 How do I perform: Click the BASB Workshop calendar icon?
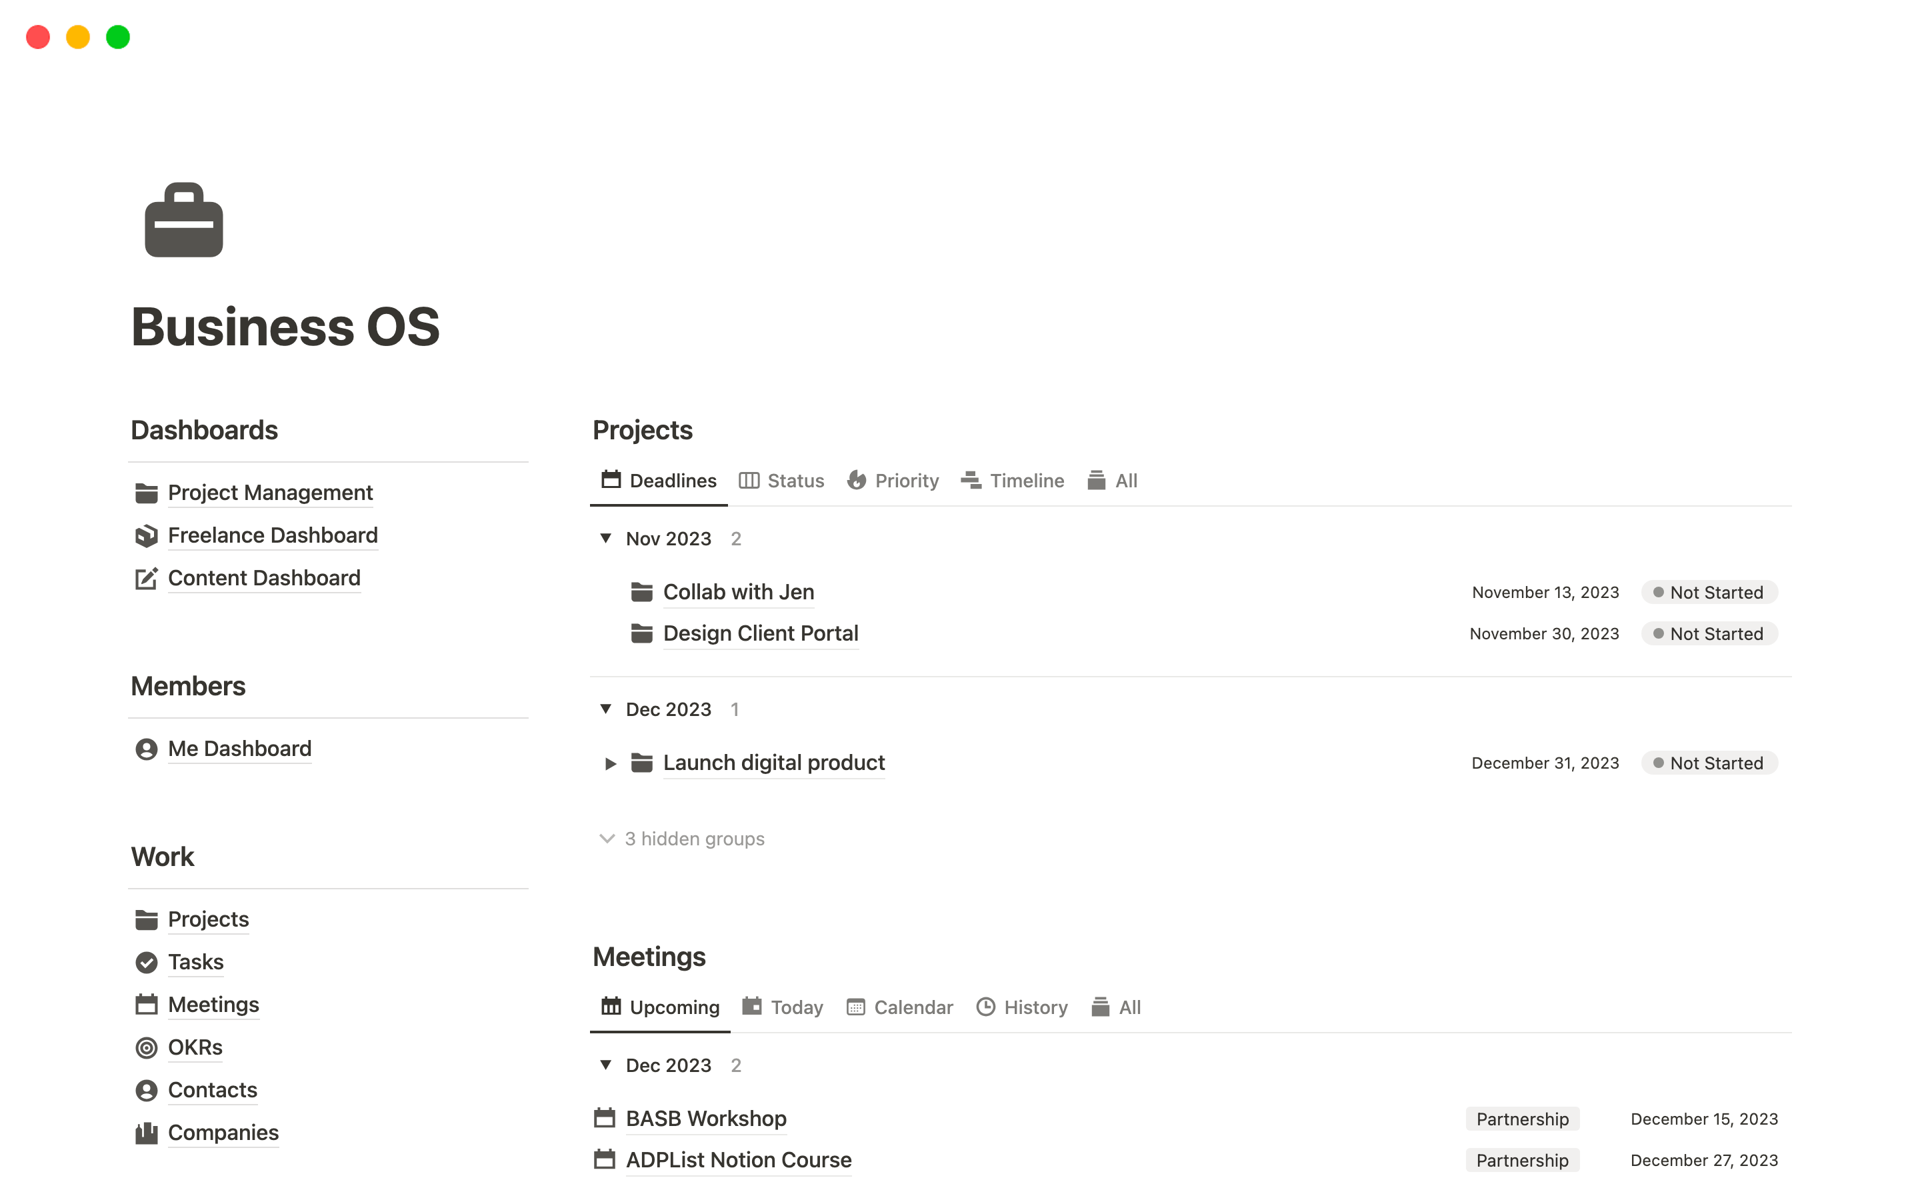pyautogui.click(x=604, y=1118)
